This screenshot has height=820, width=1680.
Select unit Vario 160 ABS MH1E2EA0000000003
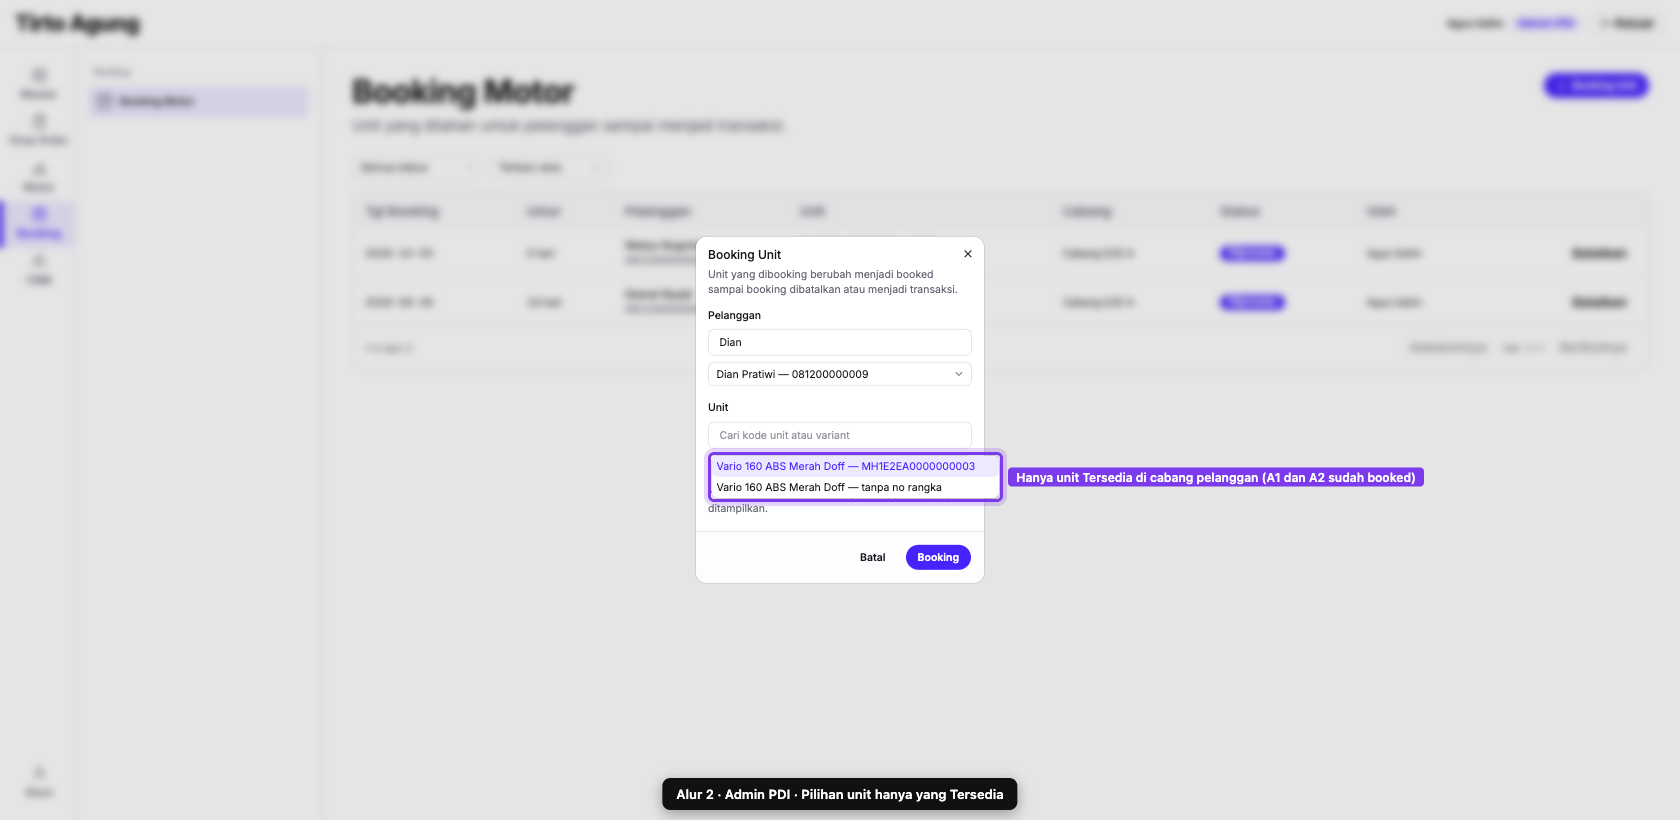click(855, 466)
